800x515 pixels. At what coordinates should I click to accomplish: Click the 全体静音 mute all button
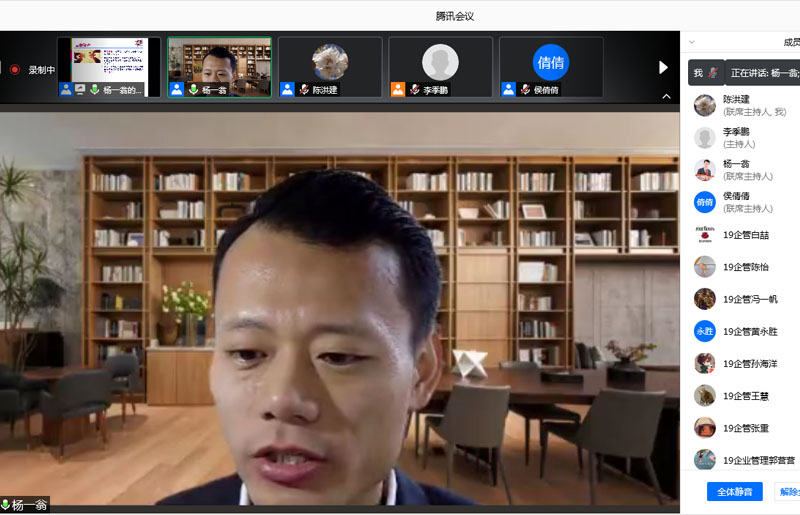click(x=734, y=491)
